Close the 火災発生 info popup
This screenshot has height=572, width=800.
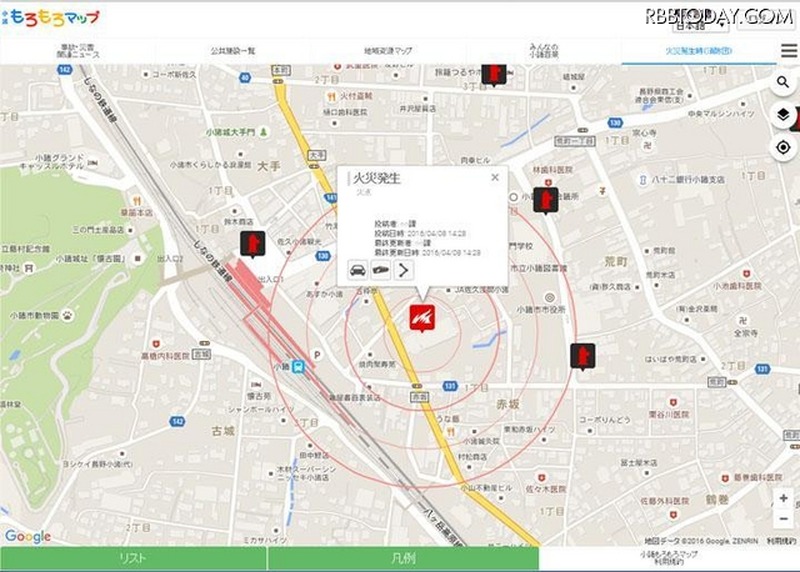494,178
